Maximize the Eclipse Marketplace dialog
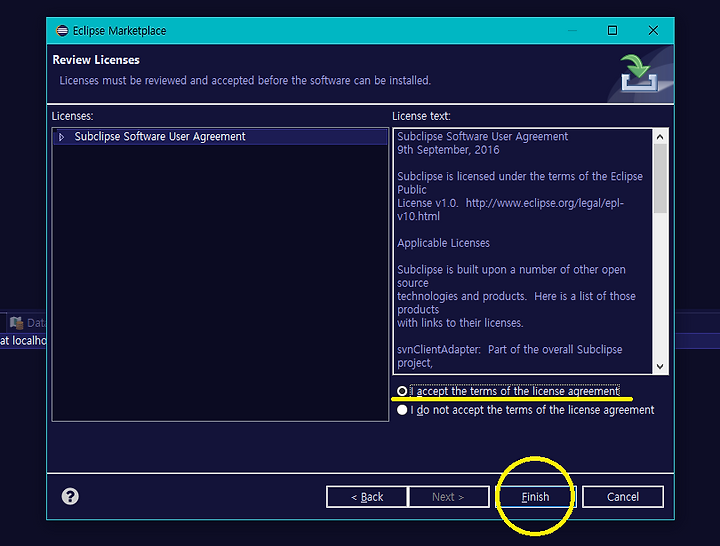Screen dimensions: 720x546 click(x=612, y=31)
